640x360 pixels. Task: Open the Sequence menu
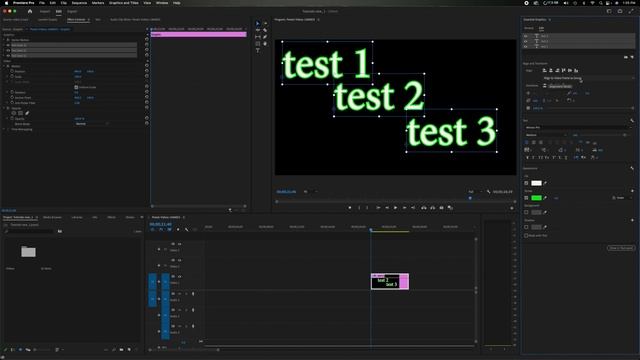(79, 3)
